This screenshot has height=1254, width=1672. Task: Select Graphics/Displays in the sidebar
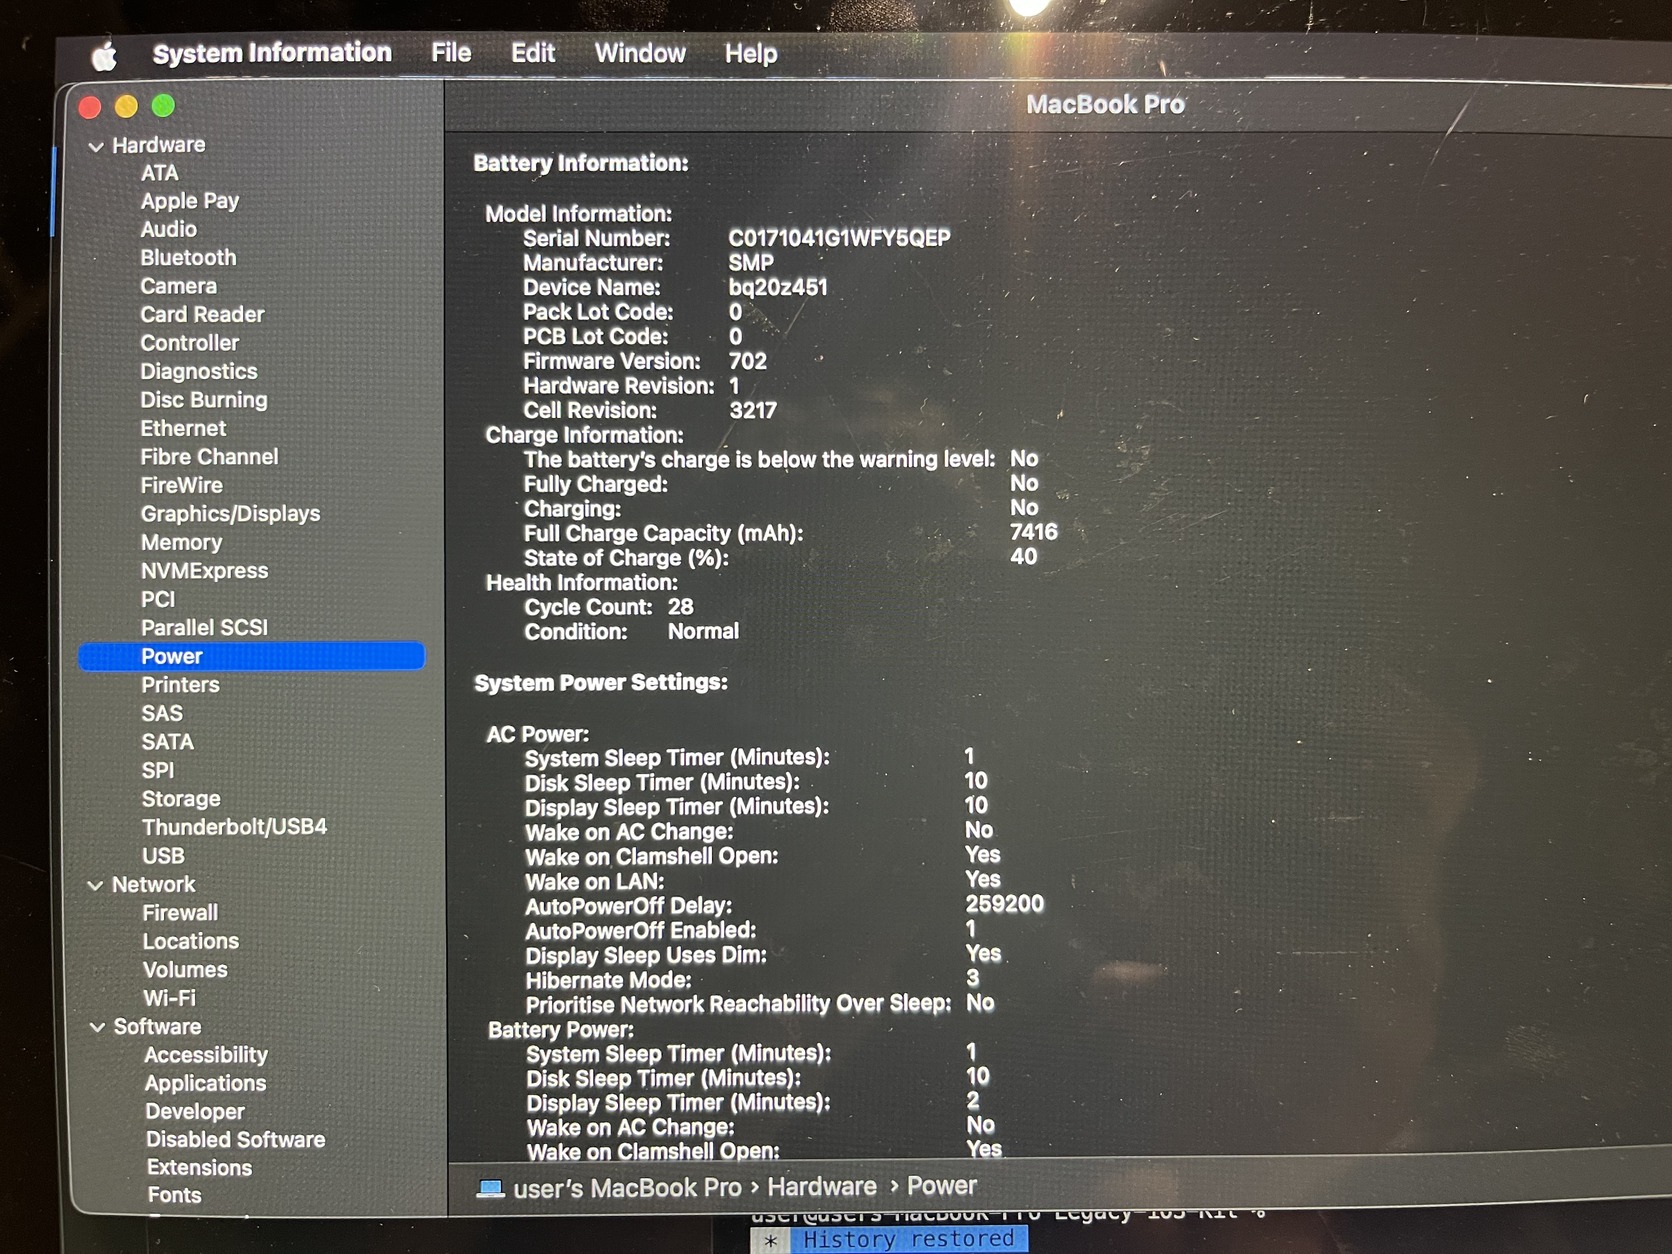pyautogui.click(x=231, y=514)
